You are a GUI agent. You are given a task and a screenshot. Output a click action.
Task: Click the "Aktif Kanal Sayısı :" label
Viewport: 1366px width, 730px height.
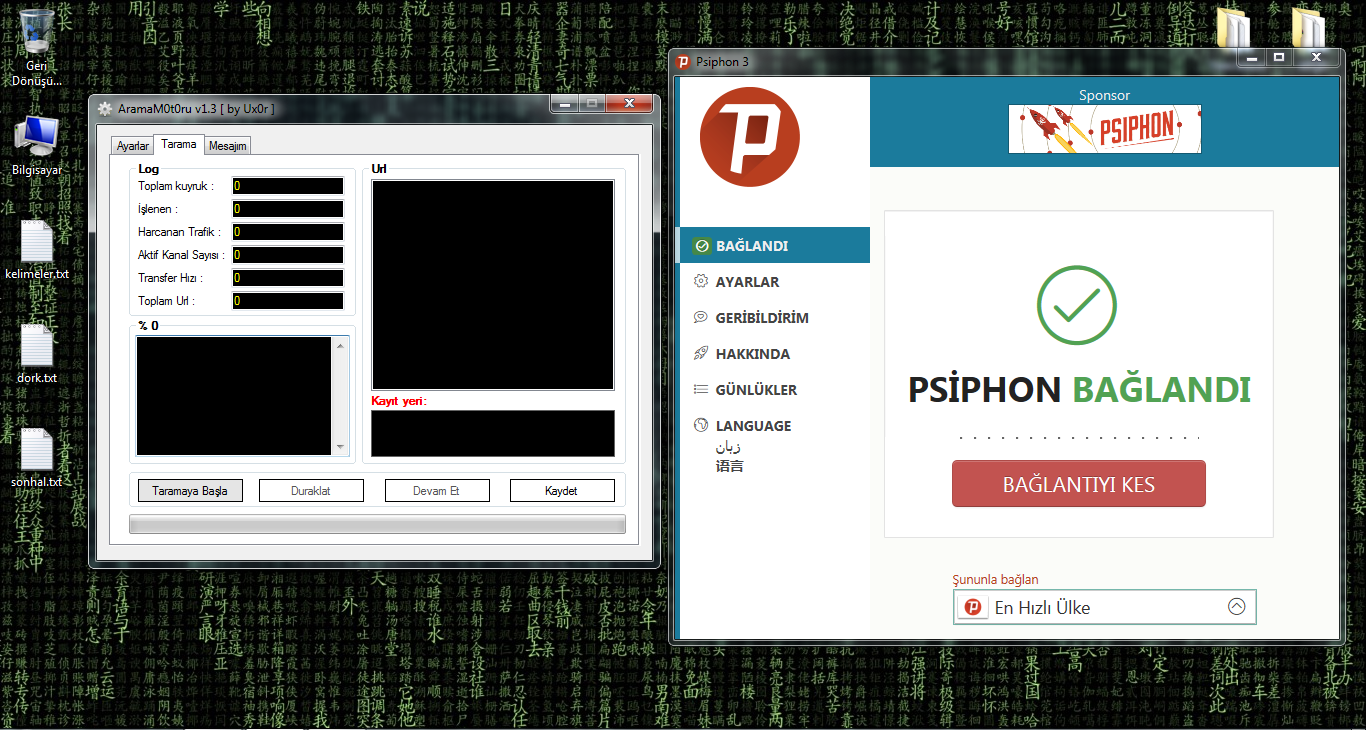click(182, 255)
